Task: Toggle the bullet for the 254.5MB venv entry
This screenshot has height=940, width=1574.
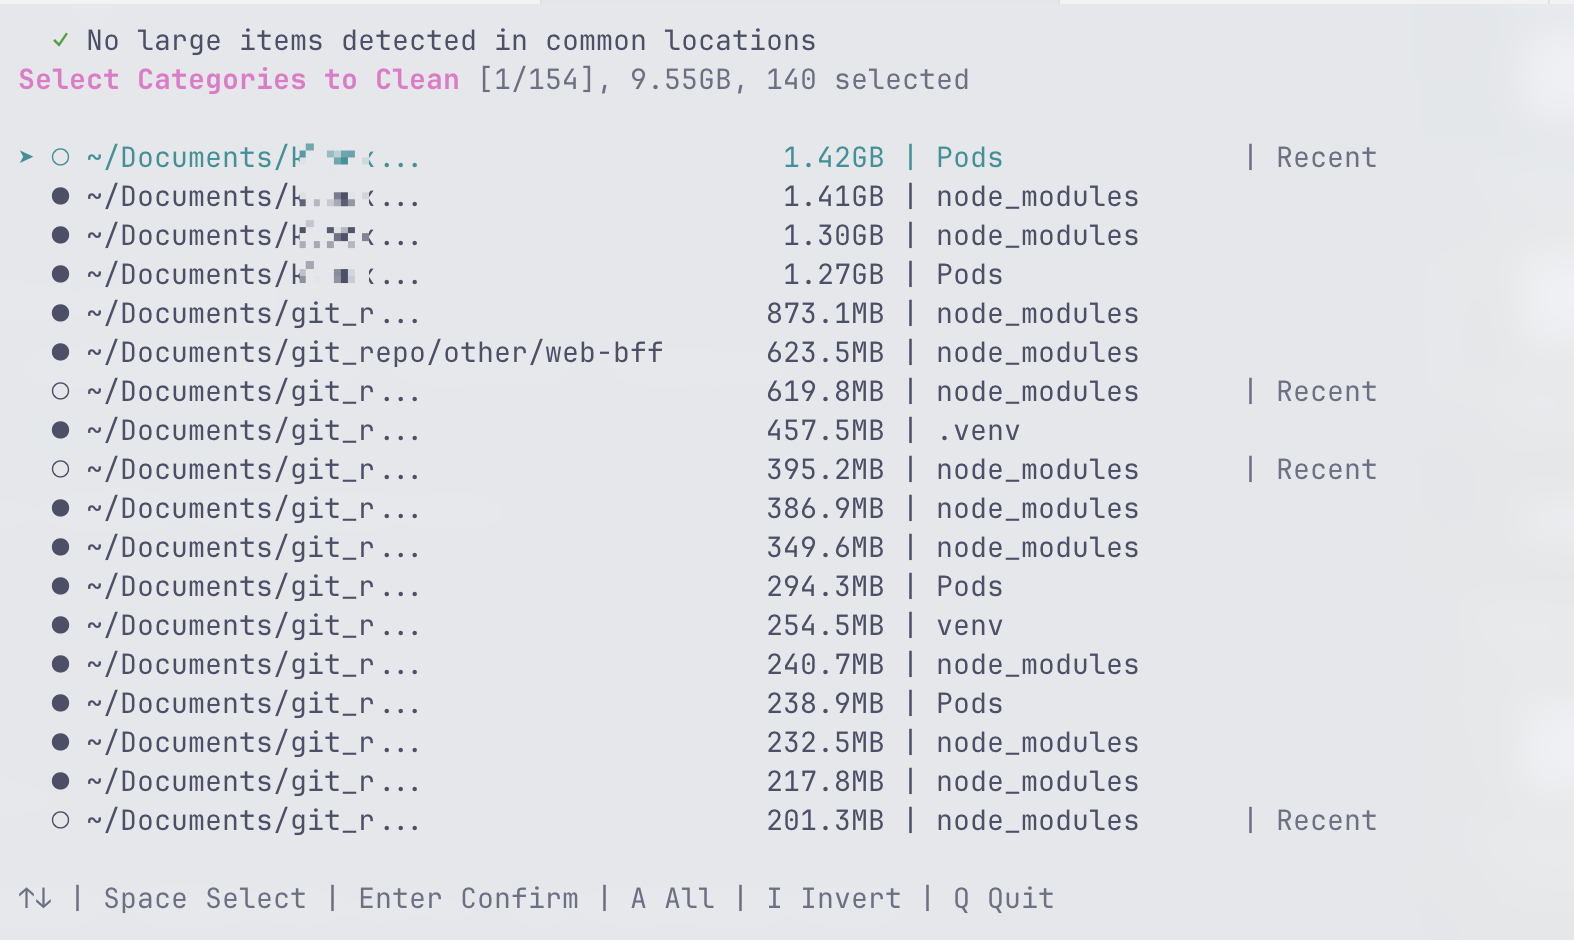Action: pyautogui.click(x=61, y=625)
